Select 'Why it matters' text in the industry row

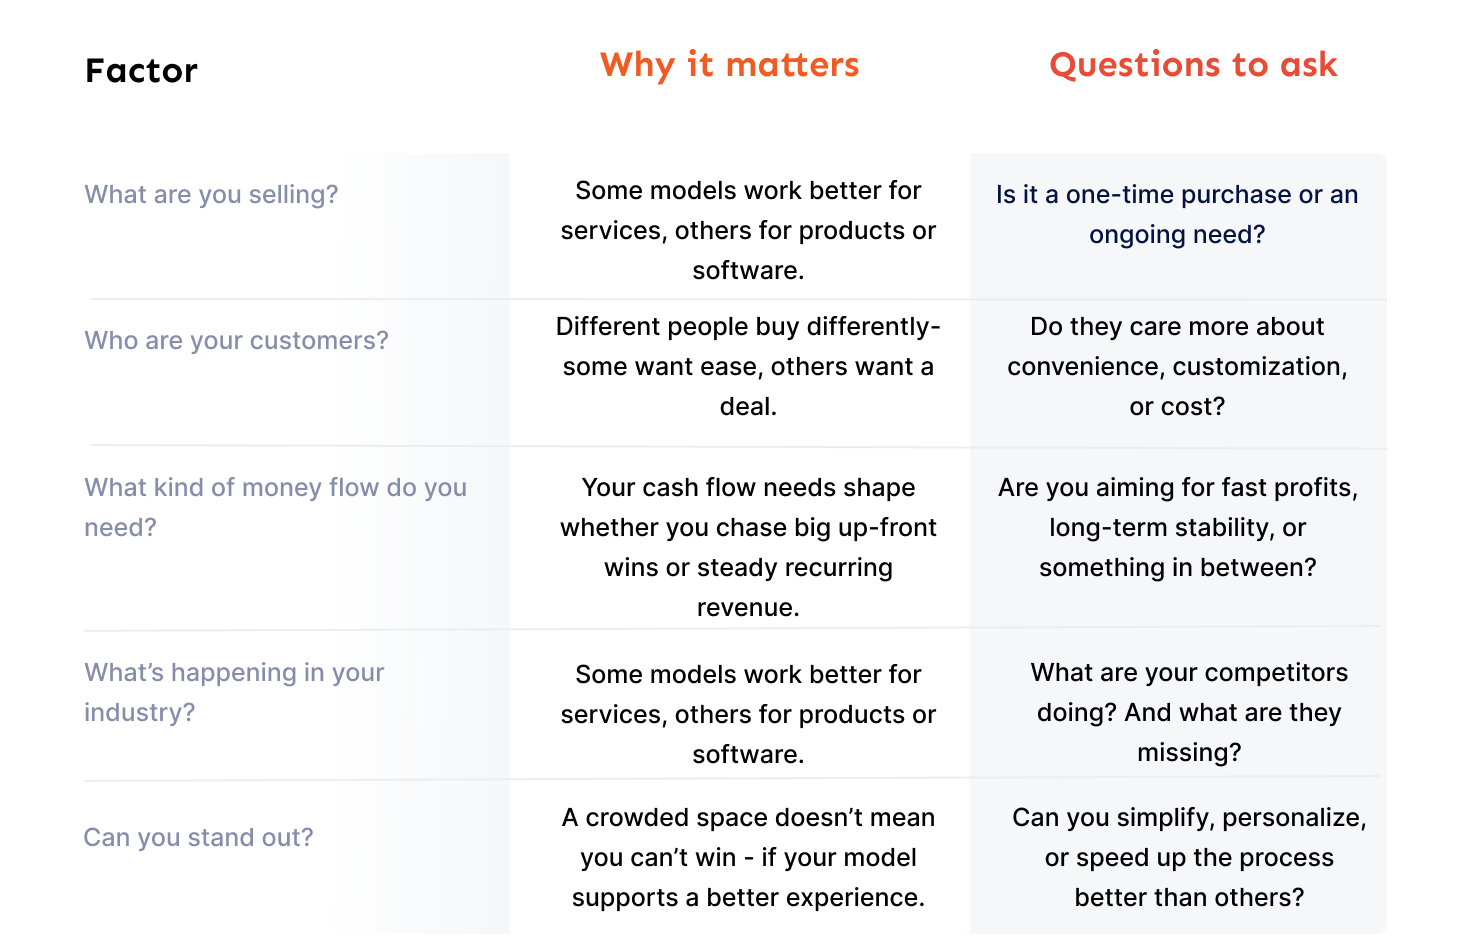(748, 714)
